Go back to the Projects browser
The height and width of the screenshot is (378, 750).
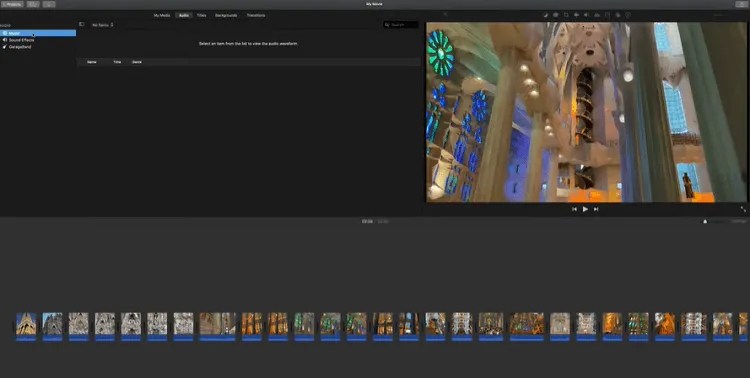[11, 4]
